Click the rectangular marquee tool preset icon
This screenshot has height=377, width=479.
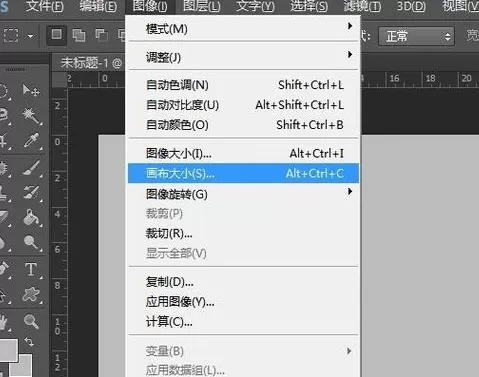coord(11,35)
